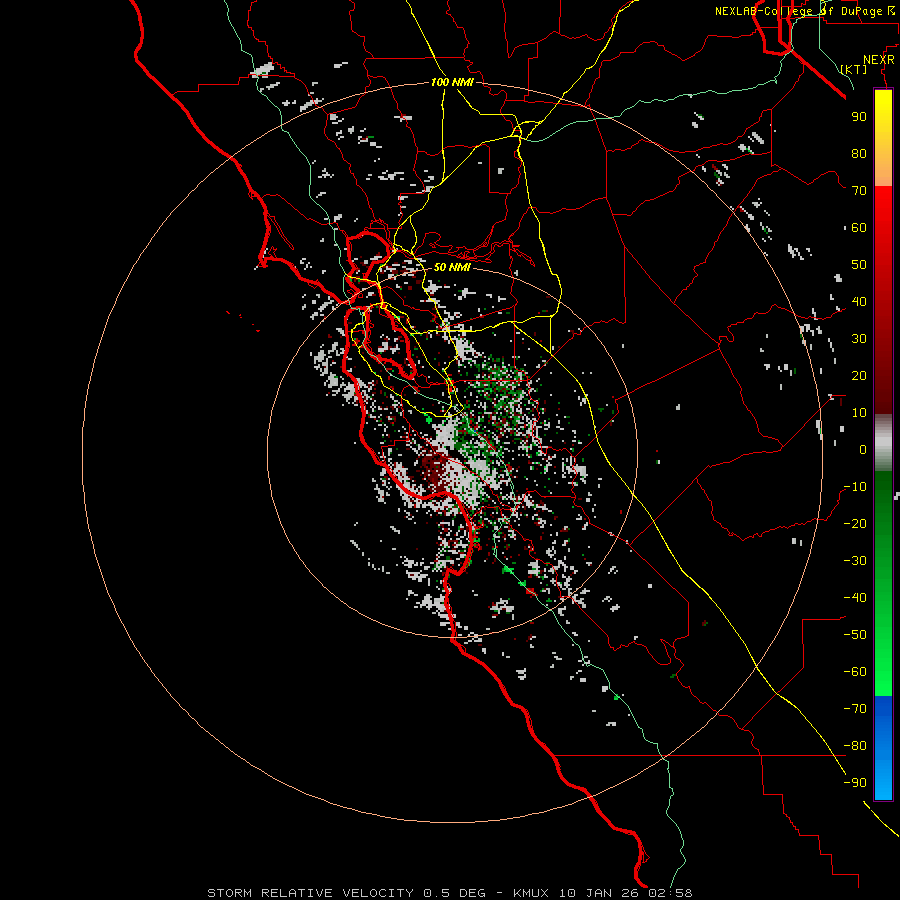Click the "-90" value on the velocity scale
This screenshot has width=900, height=900.
[x=855, y=783]
